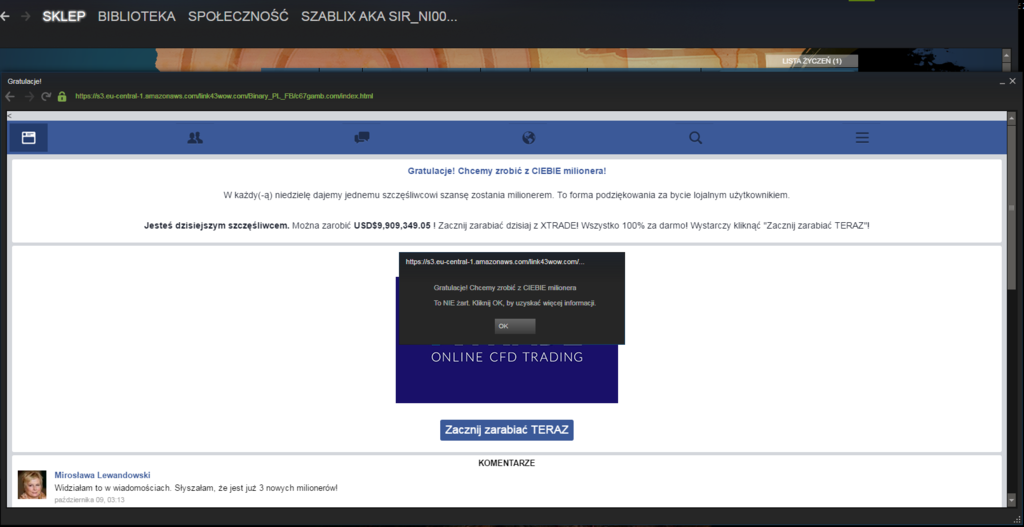Close the Gratulacje popup window
This screenshot has height=527, width=1024.
point(1012,81)
